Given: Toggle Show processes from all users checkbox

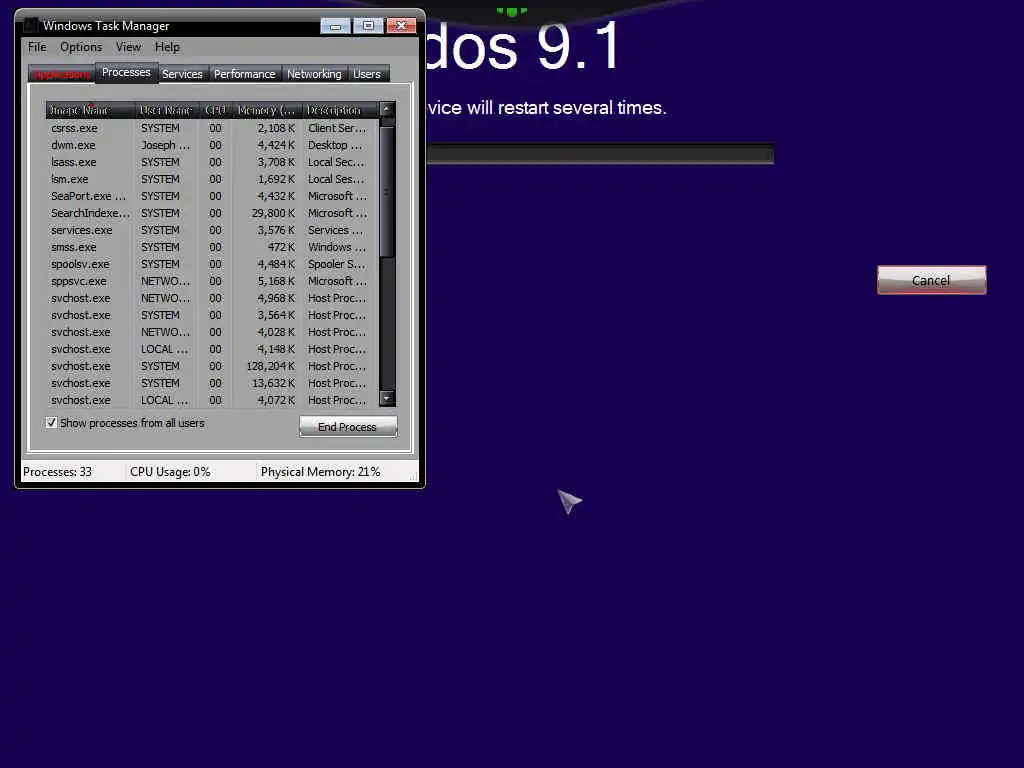Looking at the screenshot, I should tap(51, 423).
